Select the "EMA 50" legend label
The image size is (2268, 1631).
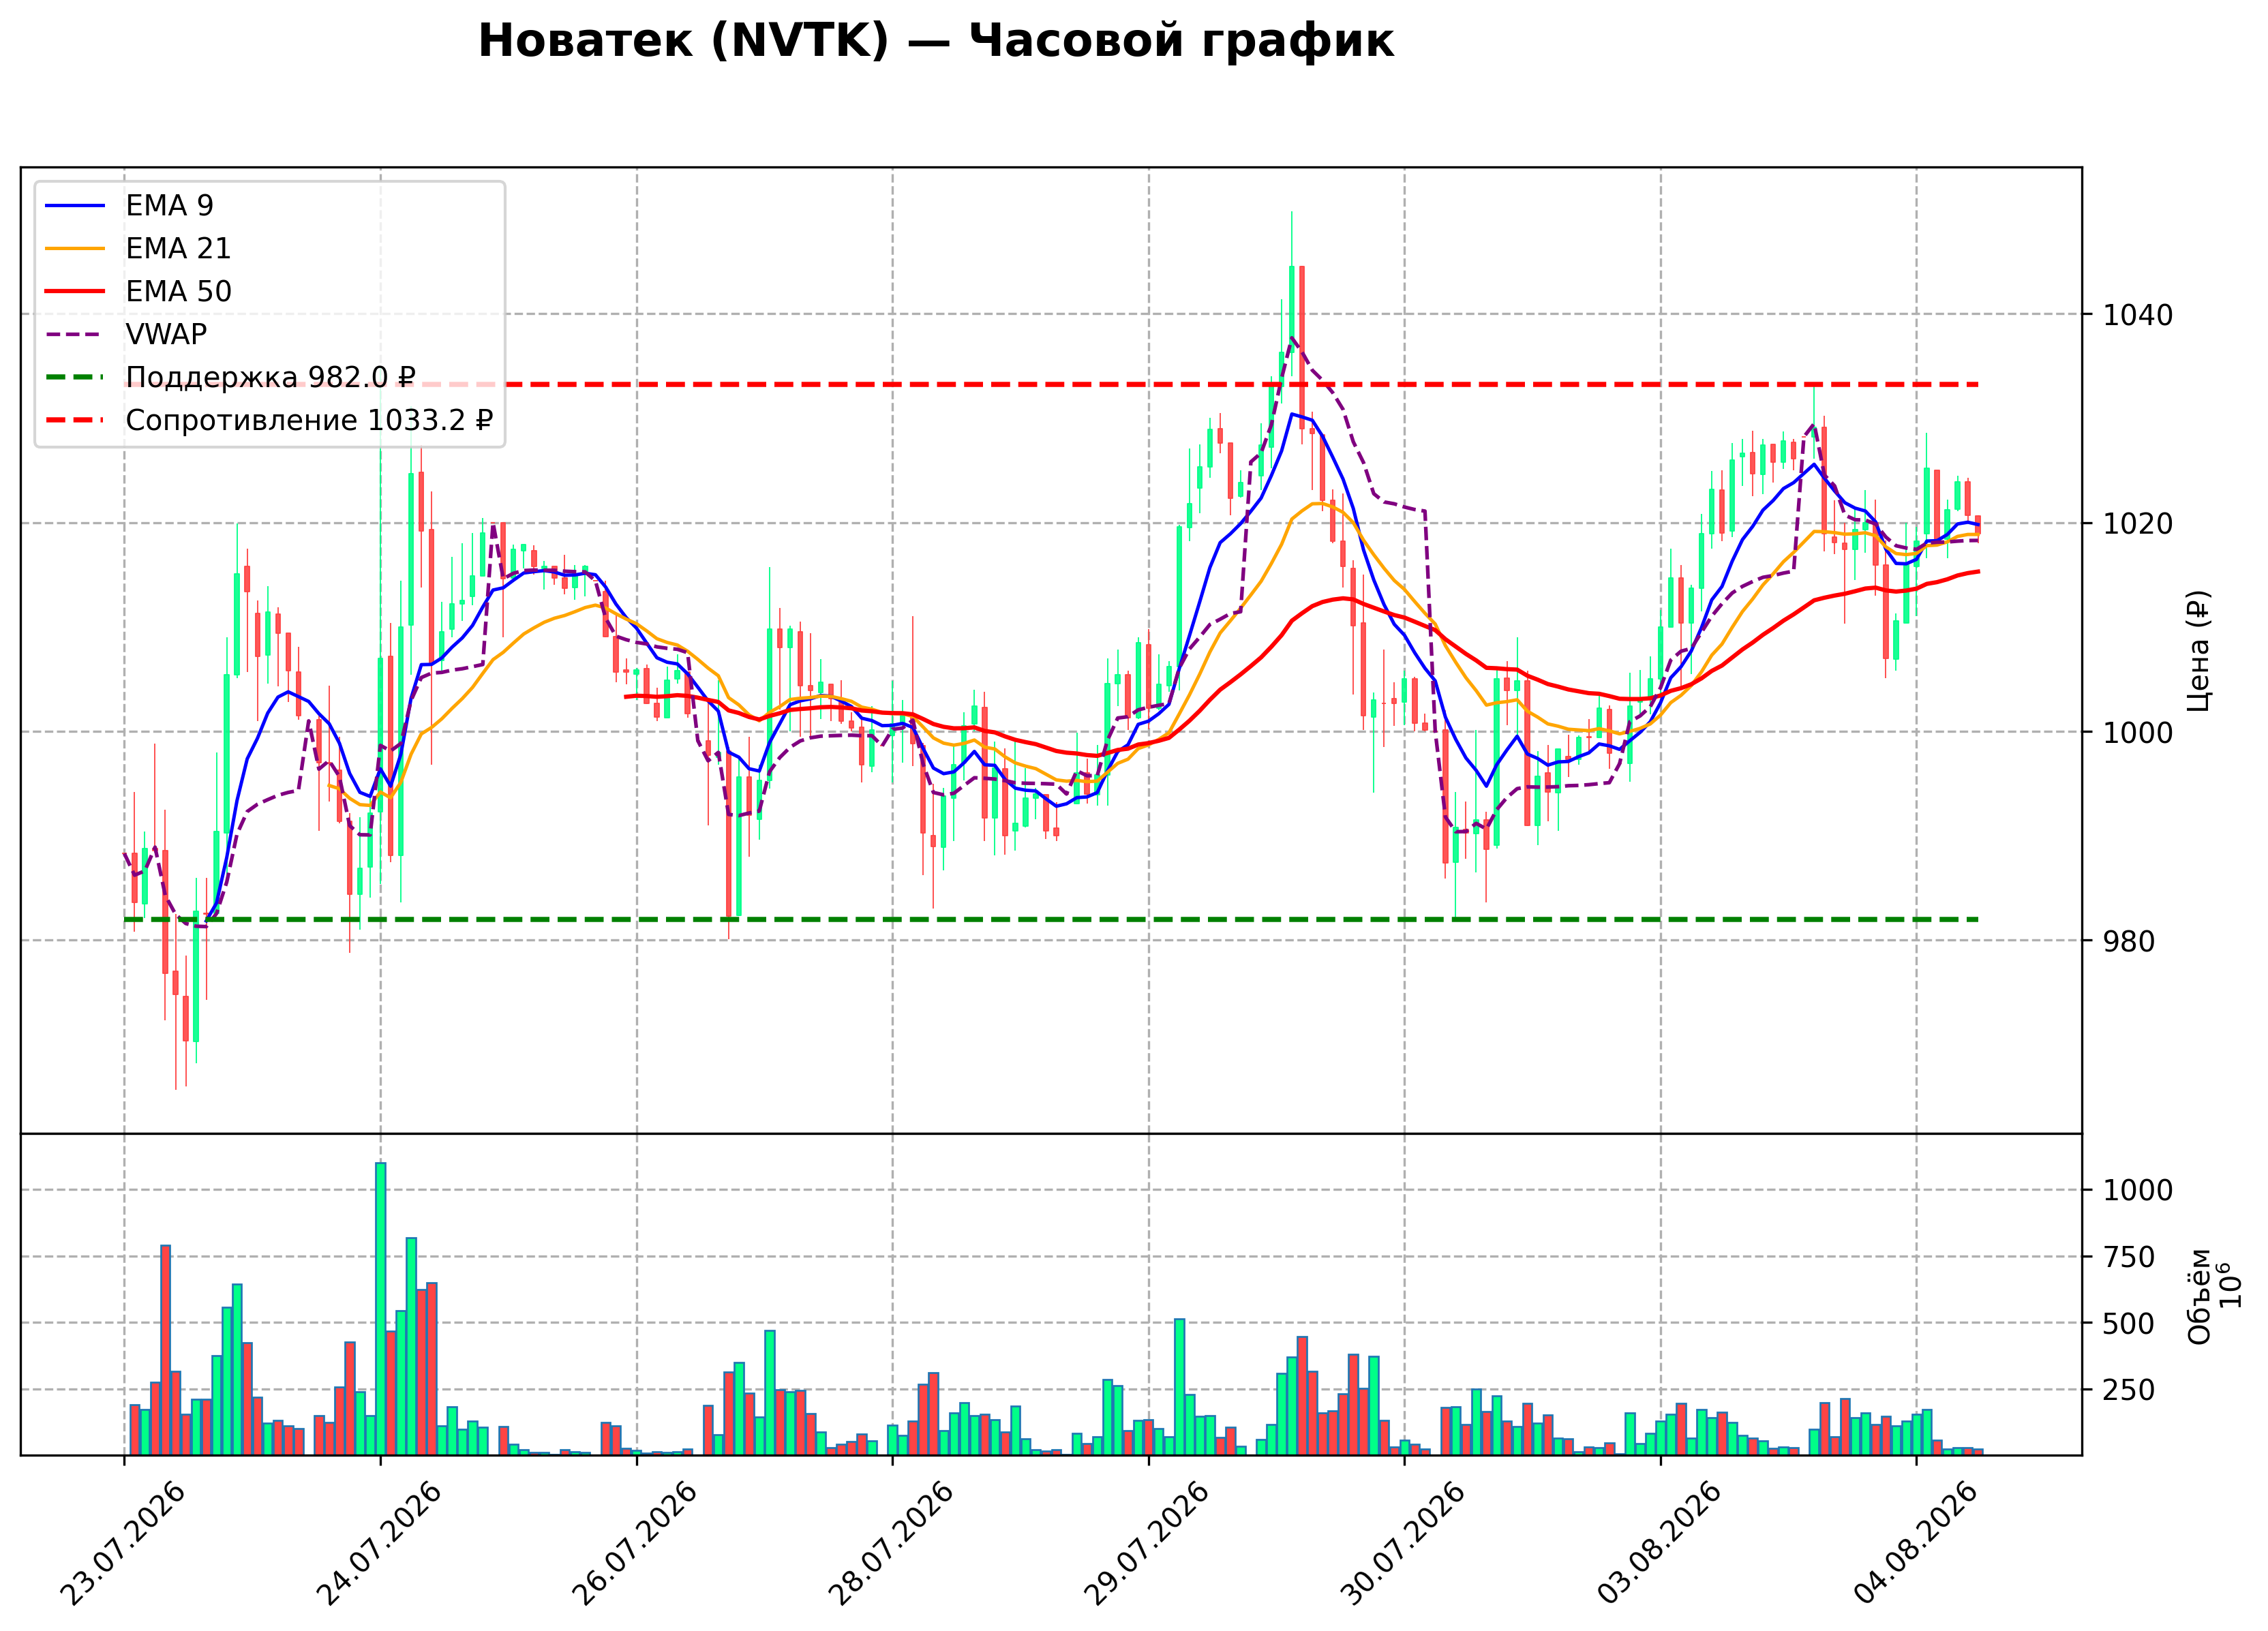click(178, 291)
